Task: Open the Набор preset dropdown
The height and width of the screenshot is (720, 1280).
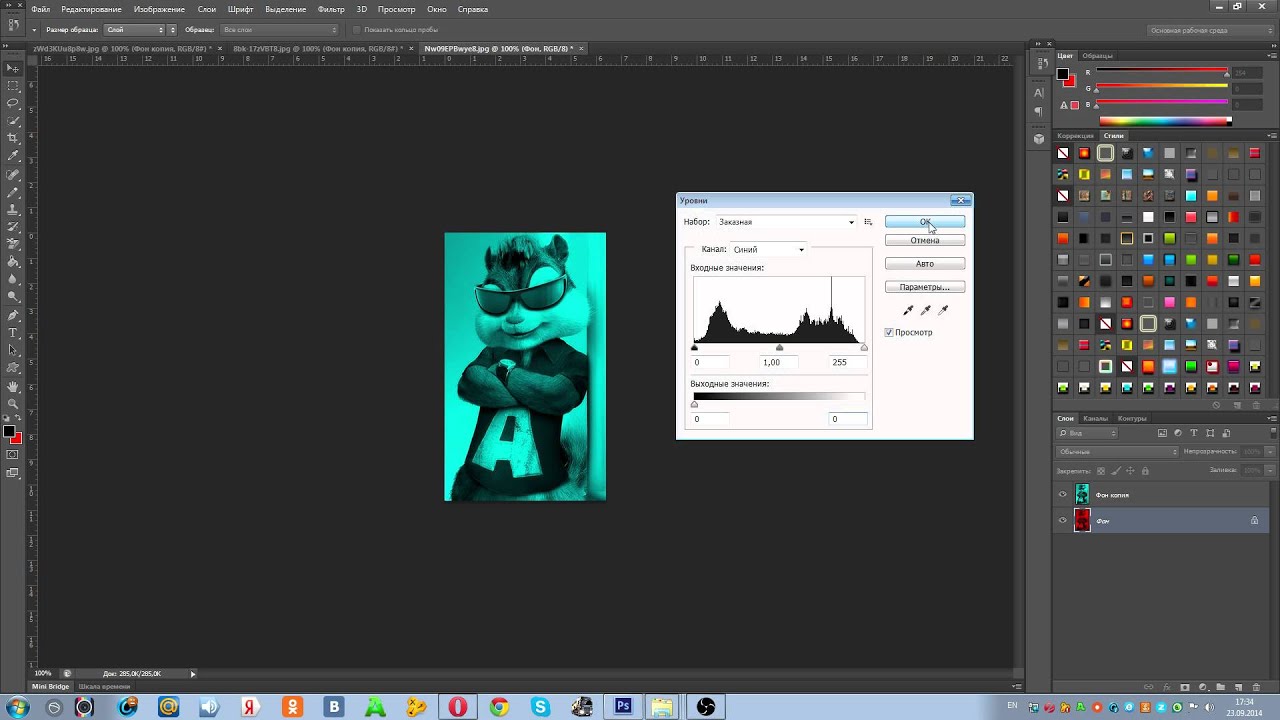Action: (x=786, y=222)
